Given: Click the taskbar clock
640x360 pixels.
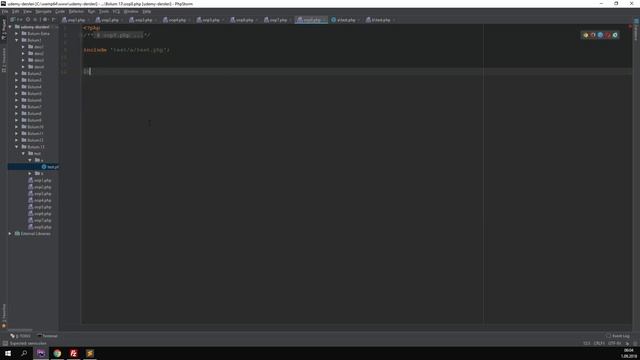Looking at the screenshot, I should [x=629, y=353].
